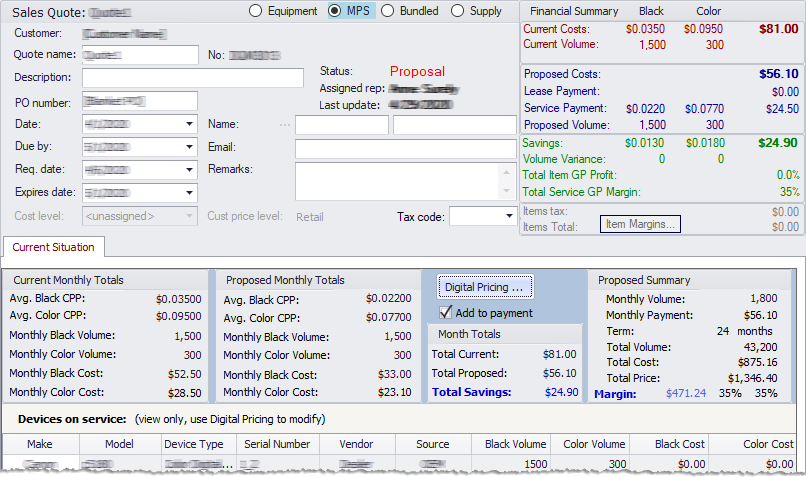The height and width of the screenshot is (477, 806).
Task: Switch to the Current Situation tab
Action: (x=53, y=247)
